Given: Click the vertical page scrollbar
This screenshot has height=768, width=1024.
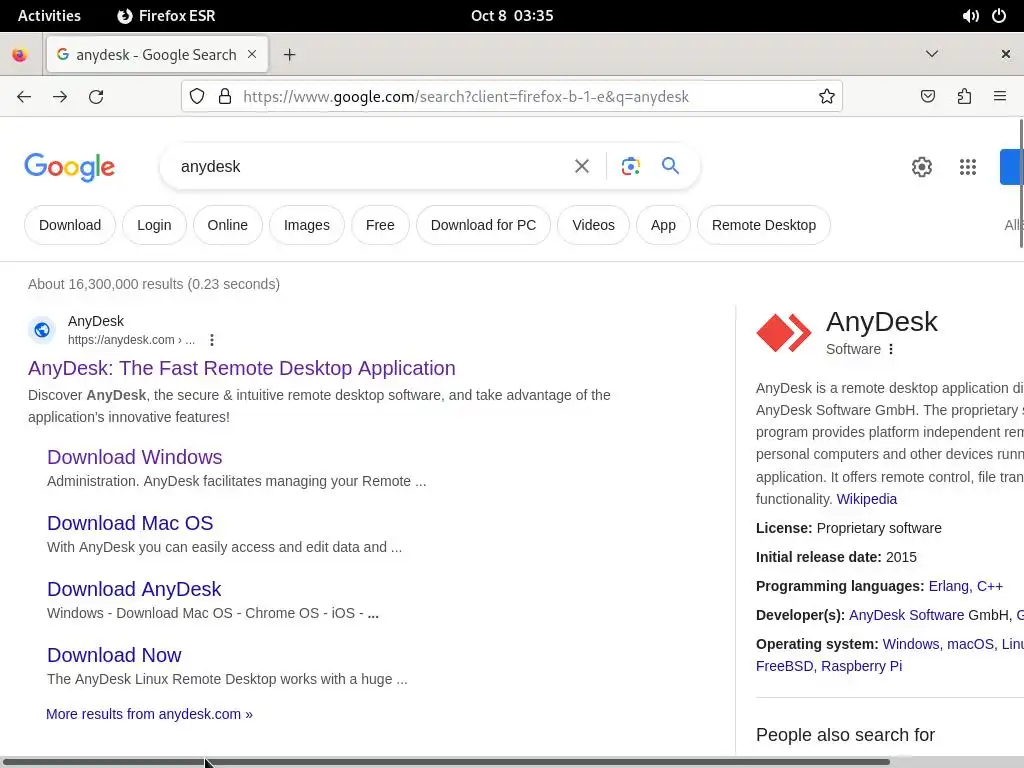Looking at the screenshot, I should (1021, 183).
